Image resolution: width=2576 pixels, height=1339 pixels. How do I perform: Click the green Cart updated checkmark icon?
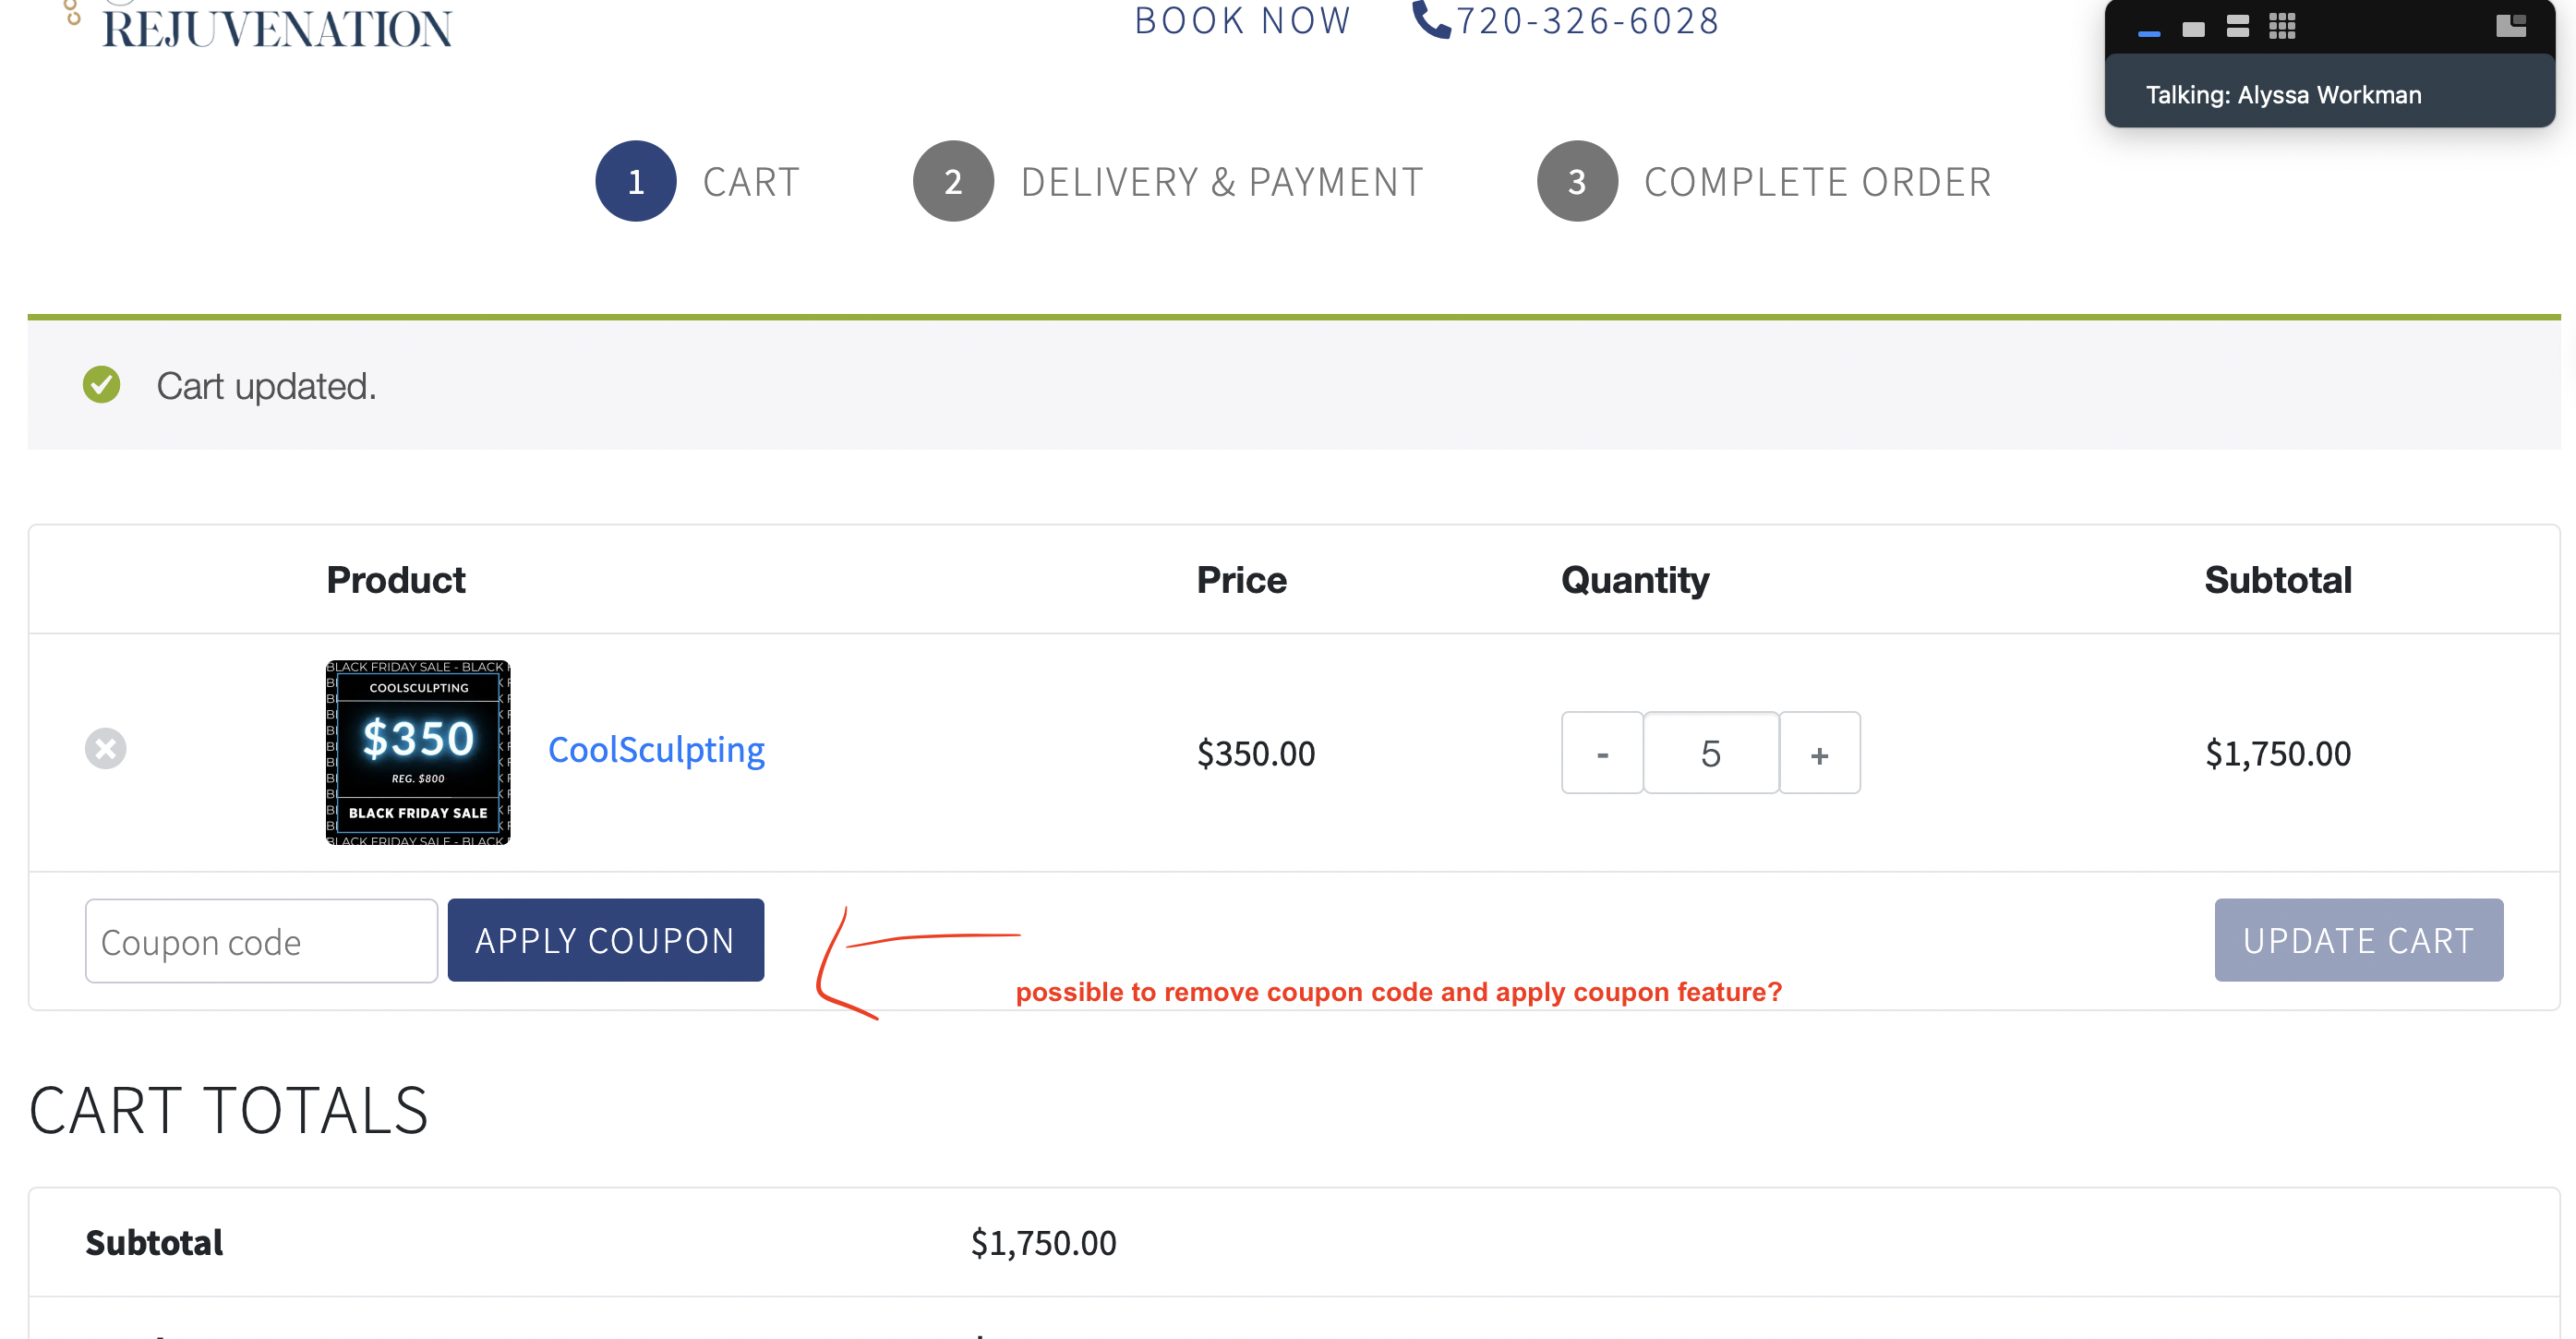pyautogui.click(x=101, y=385)
